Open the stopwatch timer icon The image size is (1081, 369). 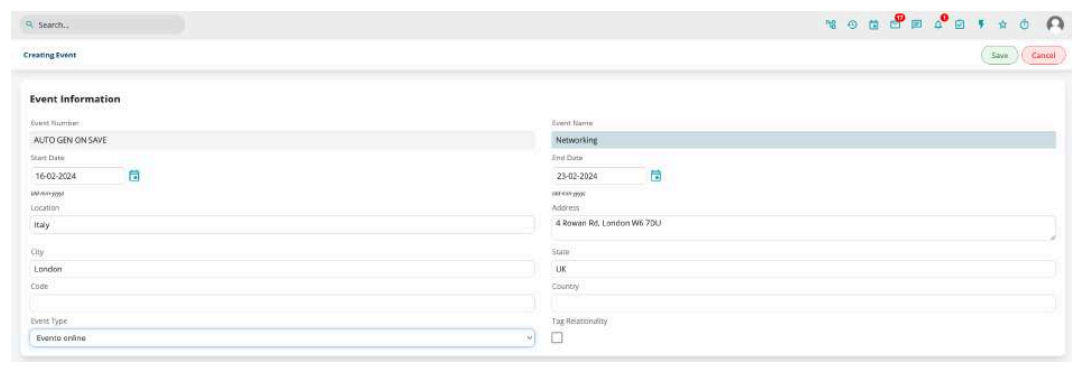(1024, 25)
